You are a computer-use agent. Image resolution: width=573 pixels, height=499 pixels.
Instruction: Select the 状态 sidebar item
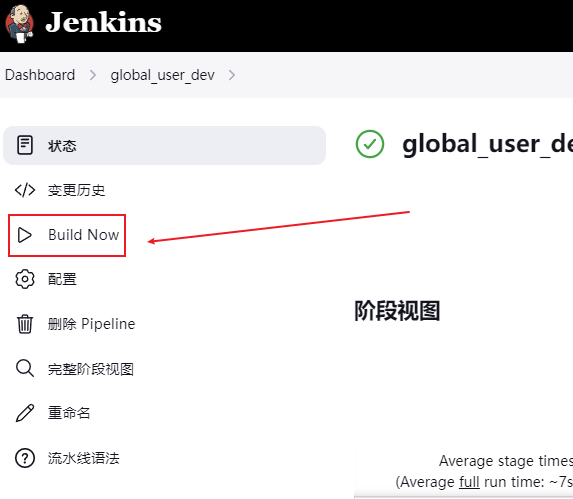pyautogui.click(x=164, y=145)
